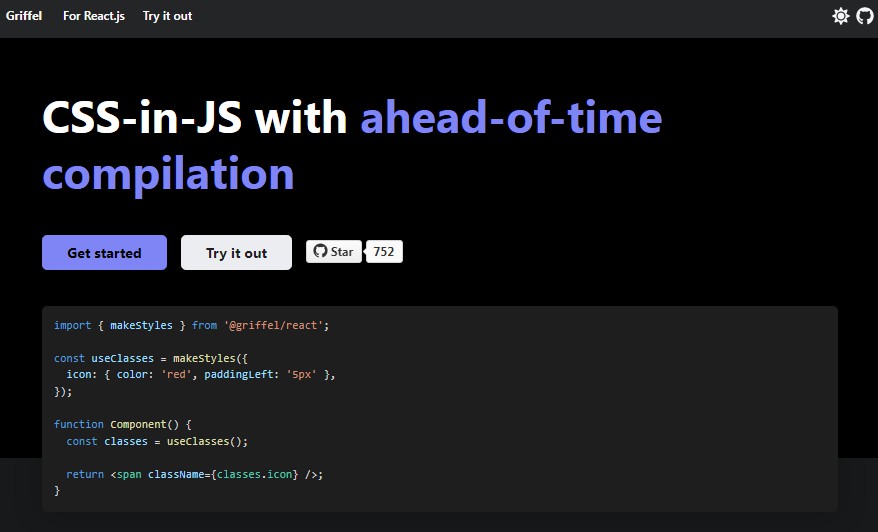Click the 'ahead-of-time' heading text
This screenshot has width=878, height=532.
[511, 118]
